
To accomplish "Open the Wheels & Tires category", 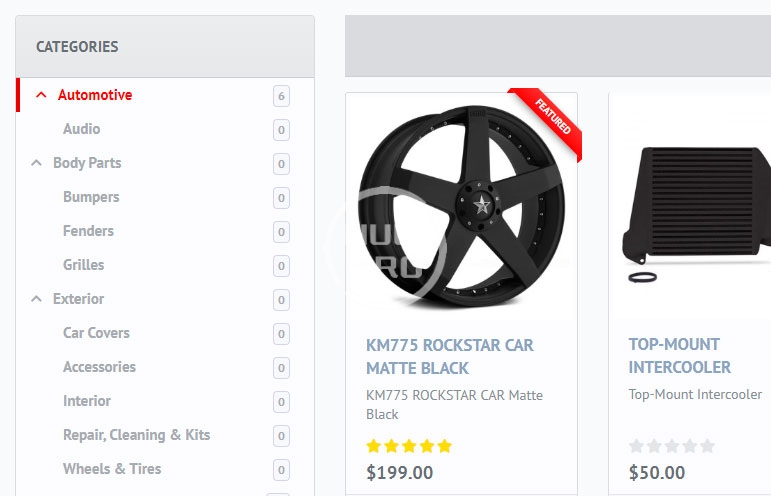I will 112,469.
